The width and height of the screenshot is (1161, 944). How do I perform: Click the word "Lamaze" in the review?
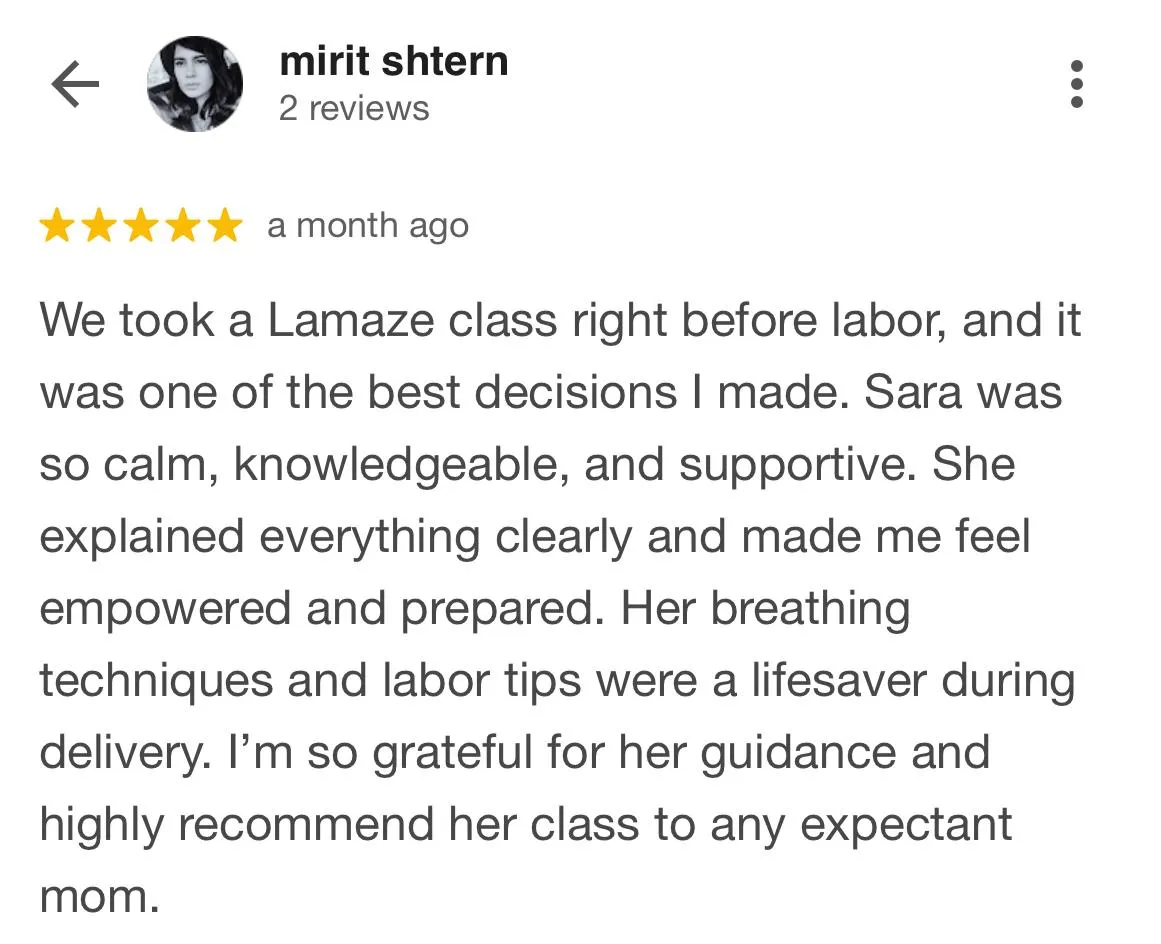pos(351,321)
